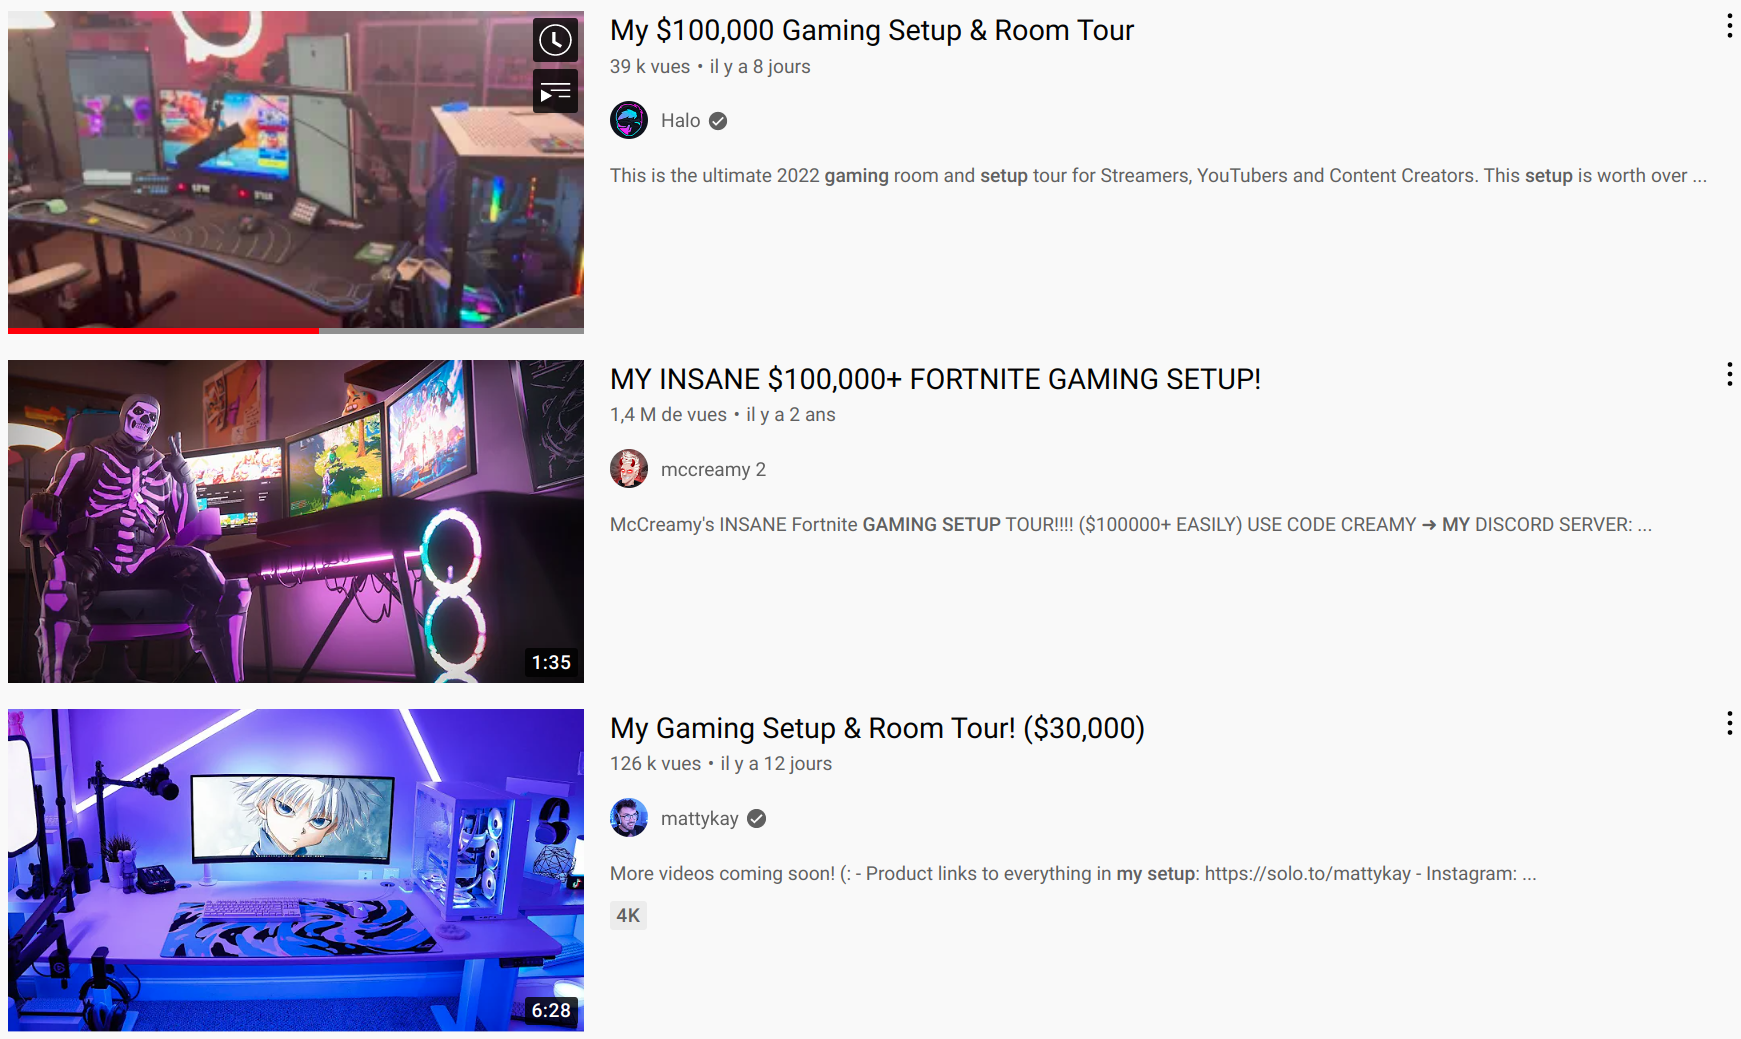Click the 4K quality badge
Screen dimensions: 1741x1039
click(x=628, y=915)
